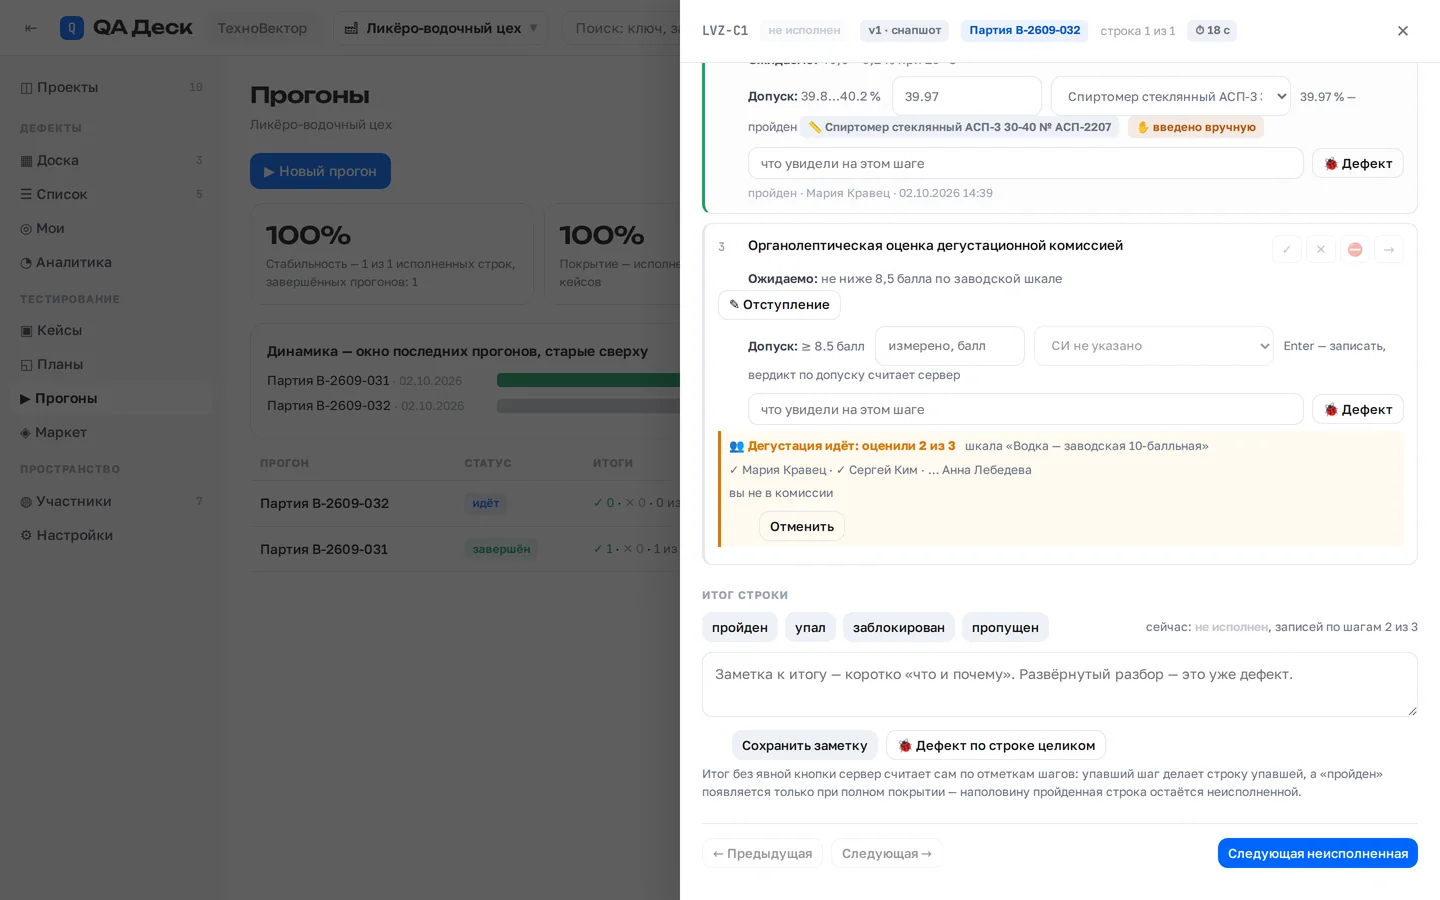File a Дефект for step 3 organoleptic evaluation
The width and height of the screenshot is (1440, 900).
point(1358,409)
